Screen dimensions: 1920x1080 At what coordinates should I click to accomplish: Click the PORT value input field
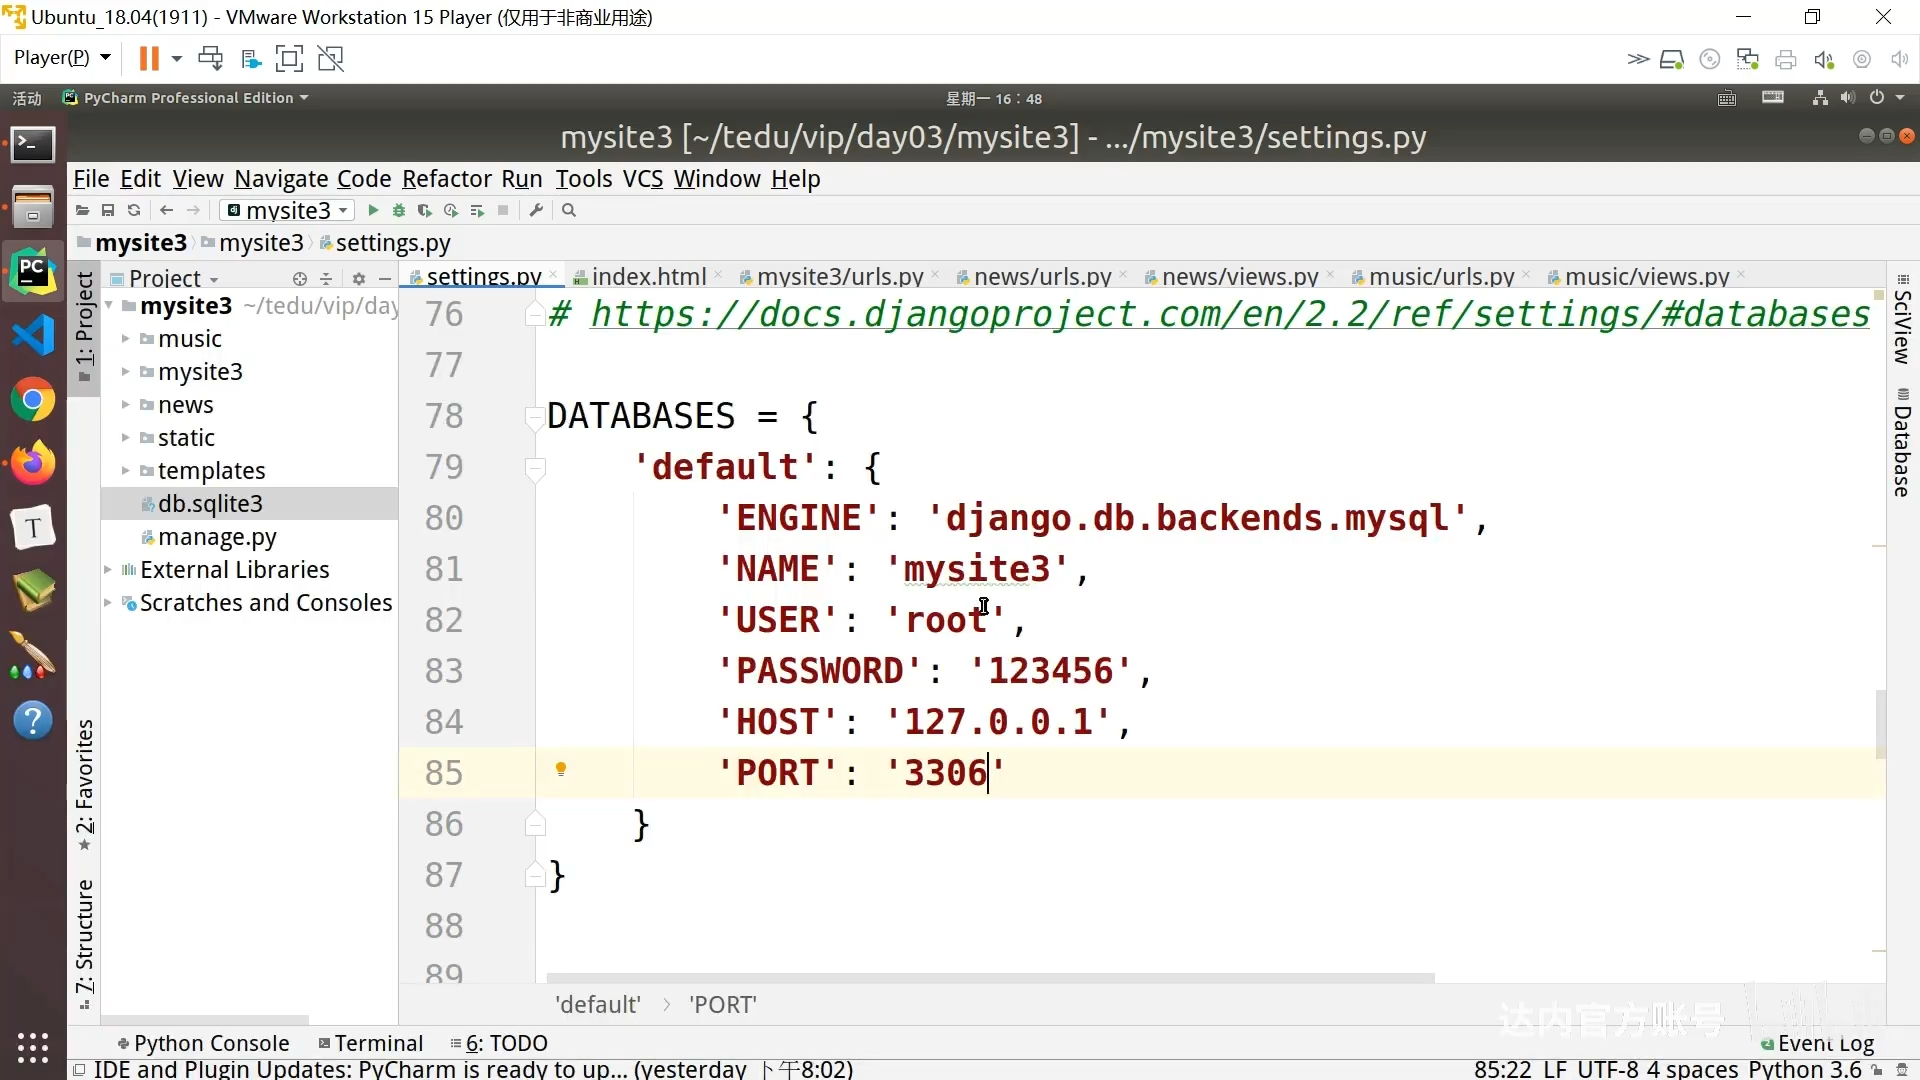944,771
